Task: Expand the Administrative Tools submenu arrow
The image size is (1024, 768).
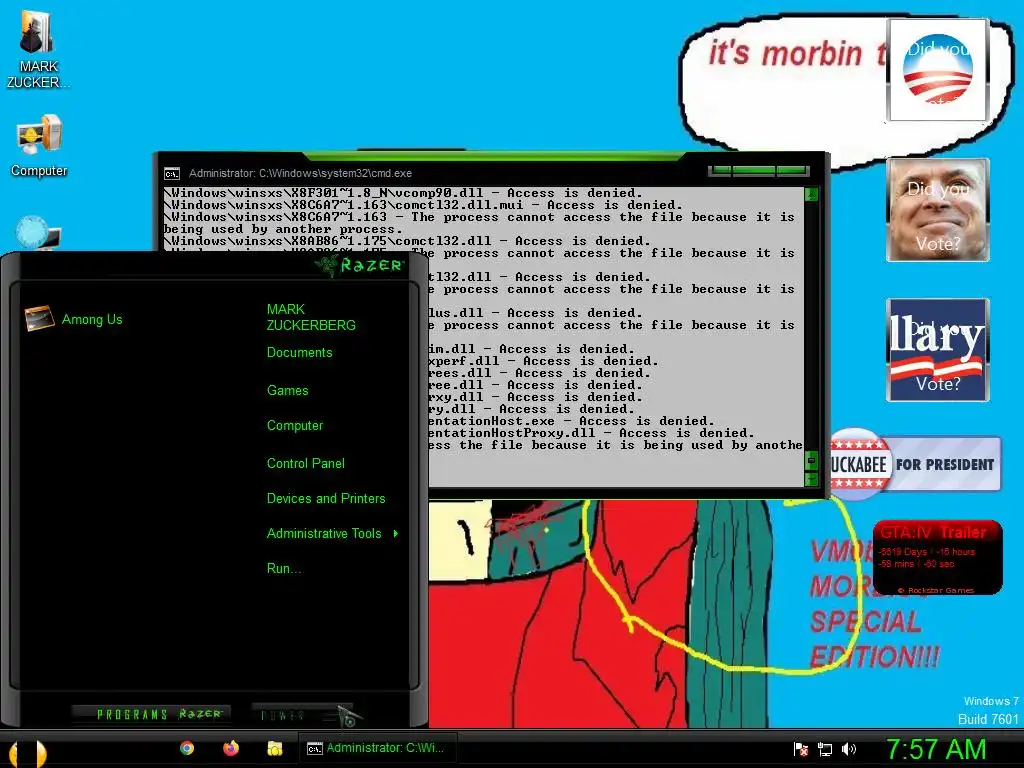Action: 396,534
